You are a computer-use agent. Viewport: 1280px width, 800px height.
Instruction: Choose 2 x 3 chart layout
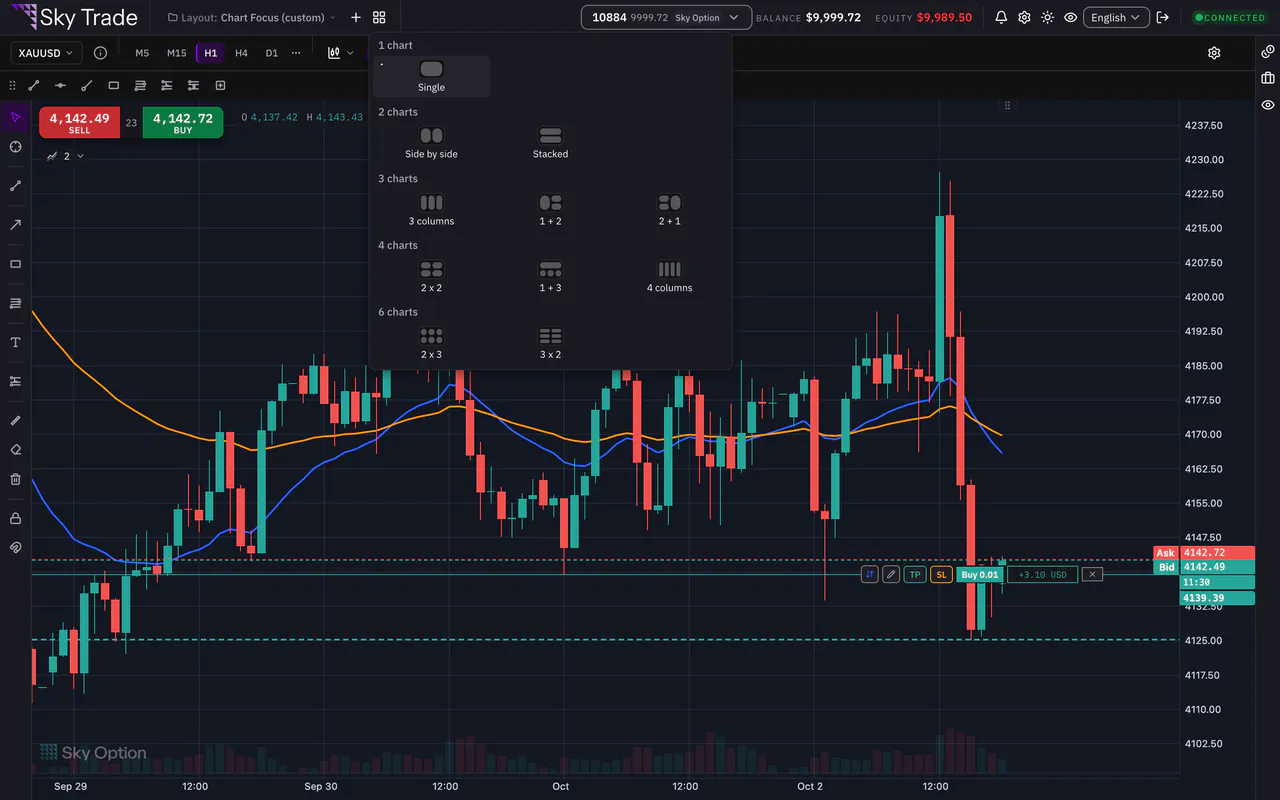[431, 344]
